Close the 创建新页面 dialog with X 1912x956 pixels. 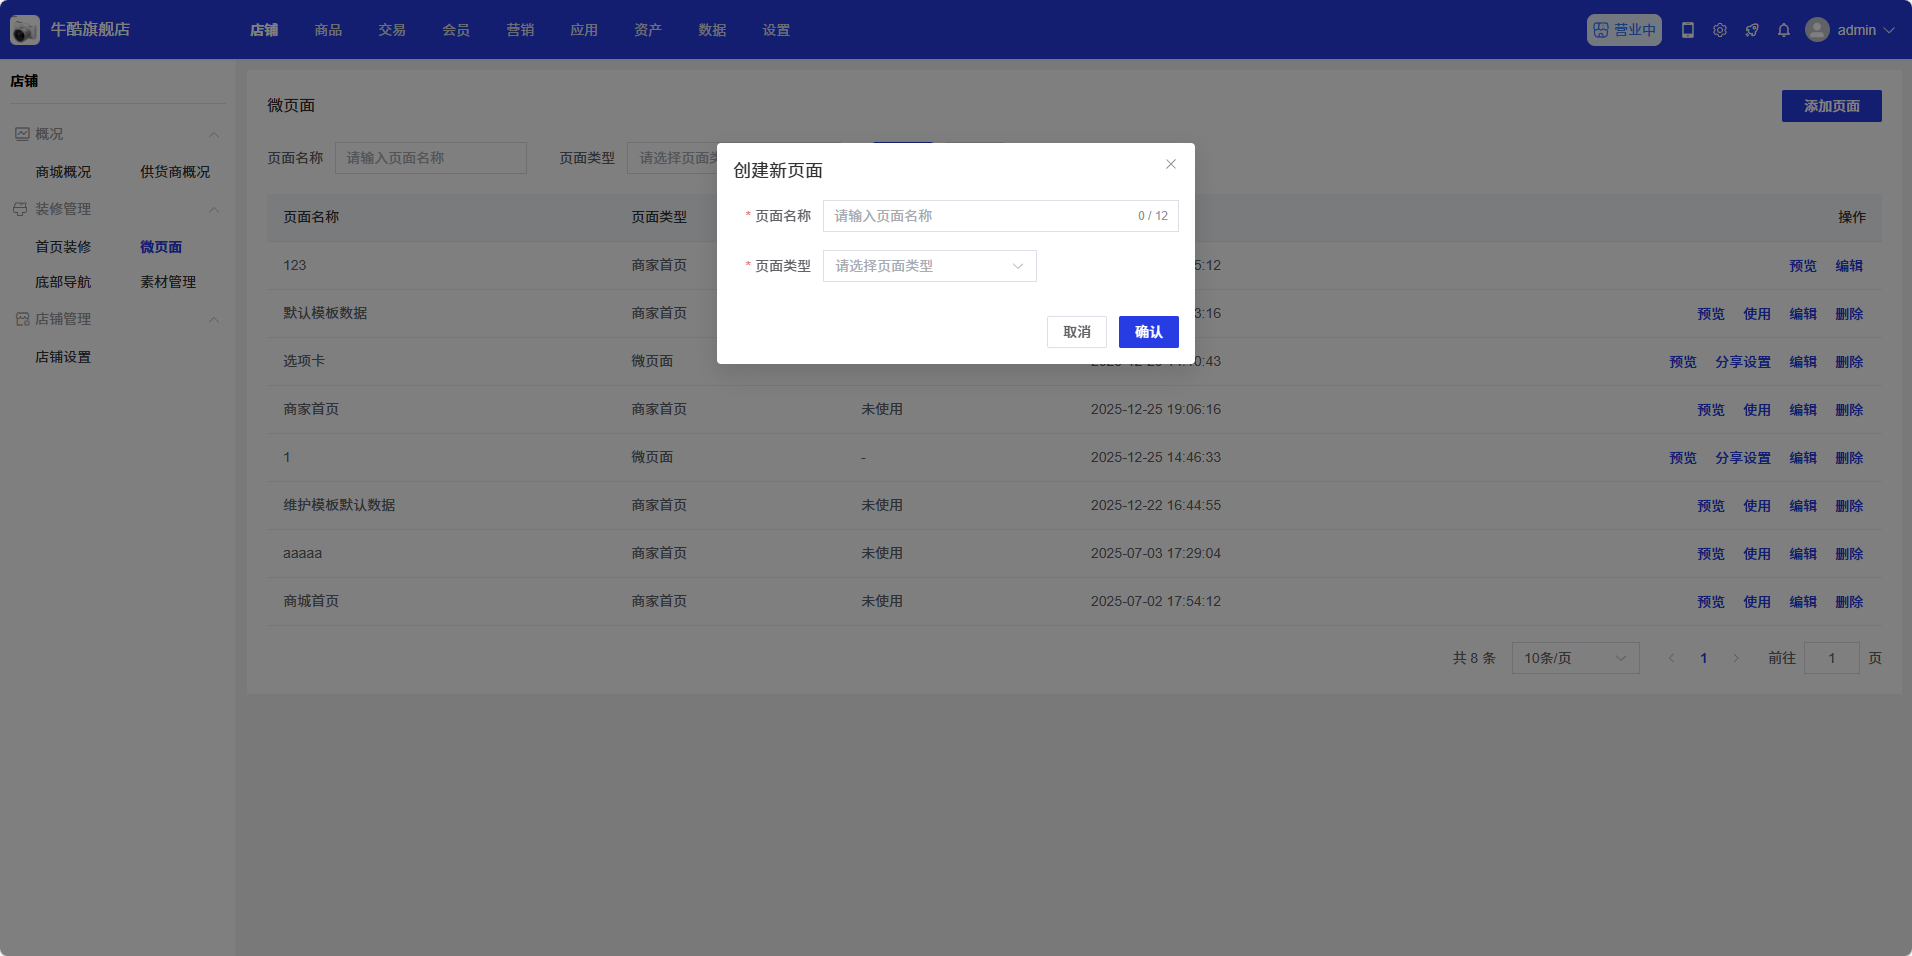[x=1171, y=164]
